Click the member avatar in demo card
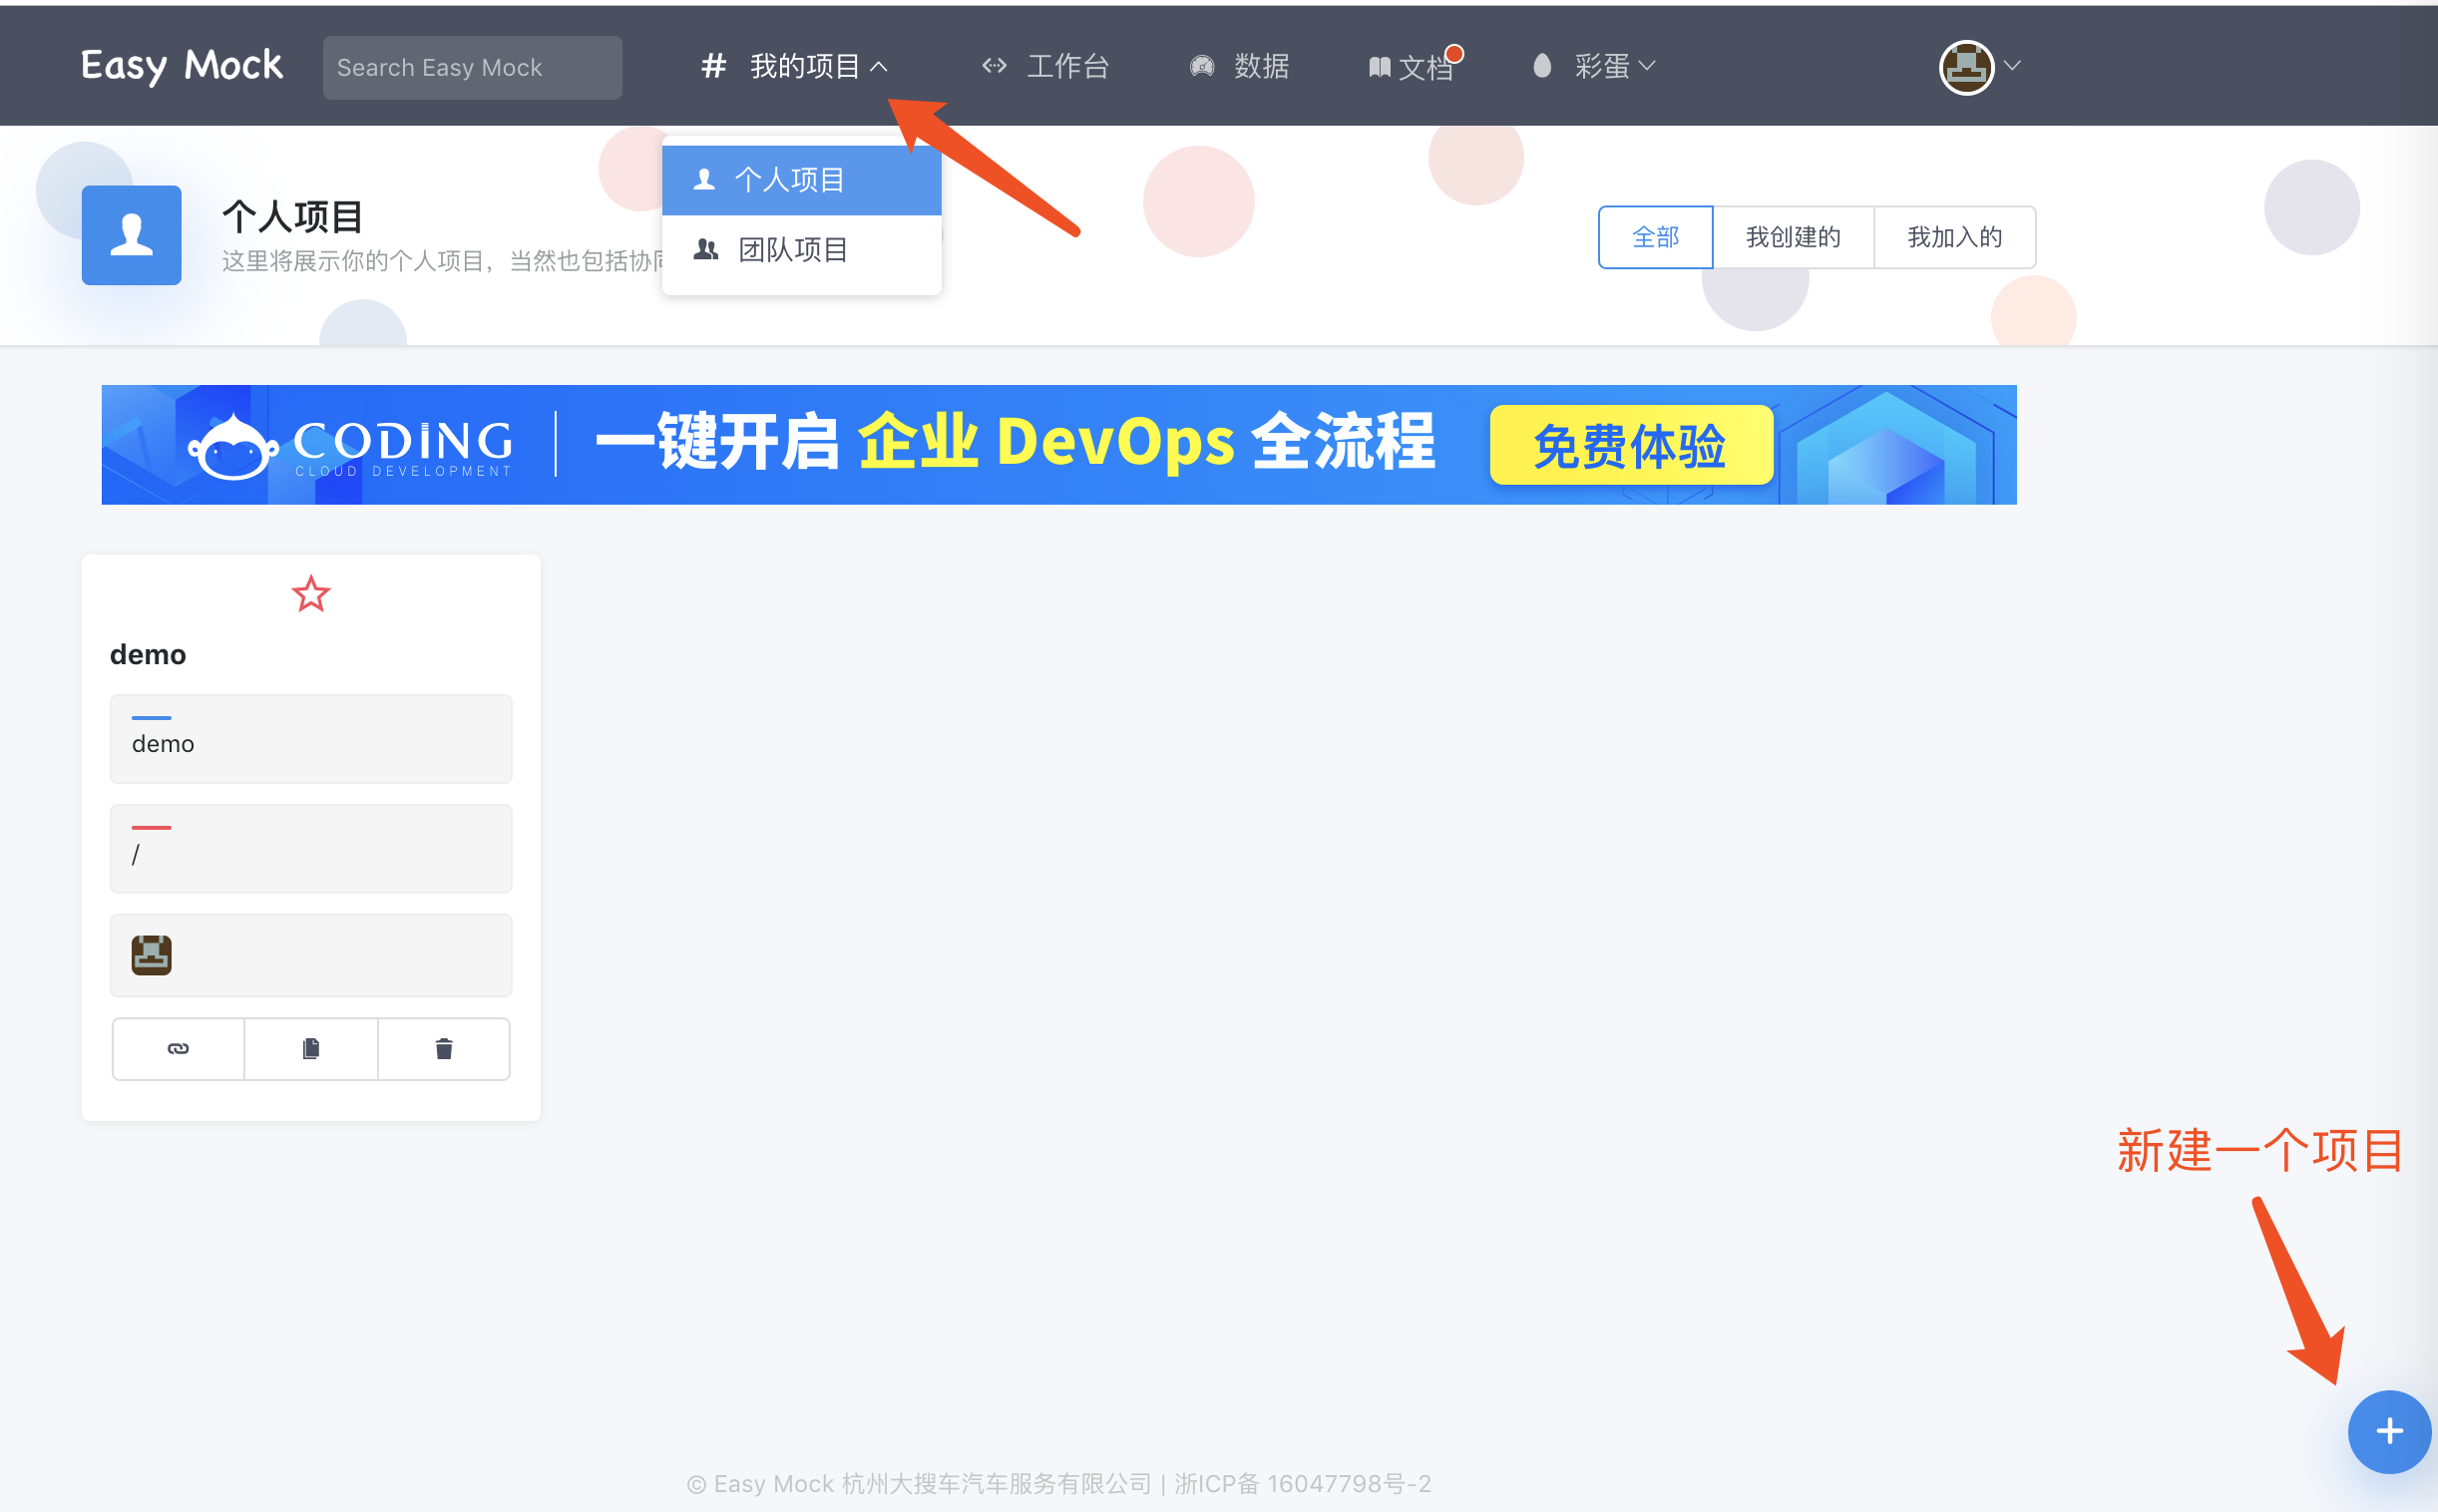The height and width of the screenshot is (1512, 2438). (152, 954)
